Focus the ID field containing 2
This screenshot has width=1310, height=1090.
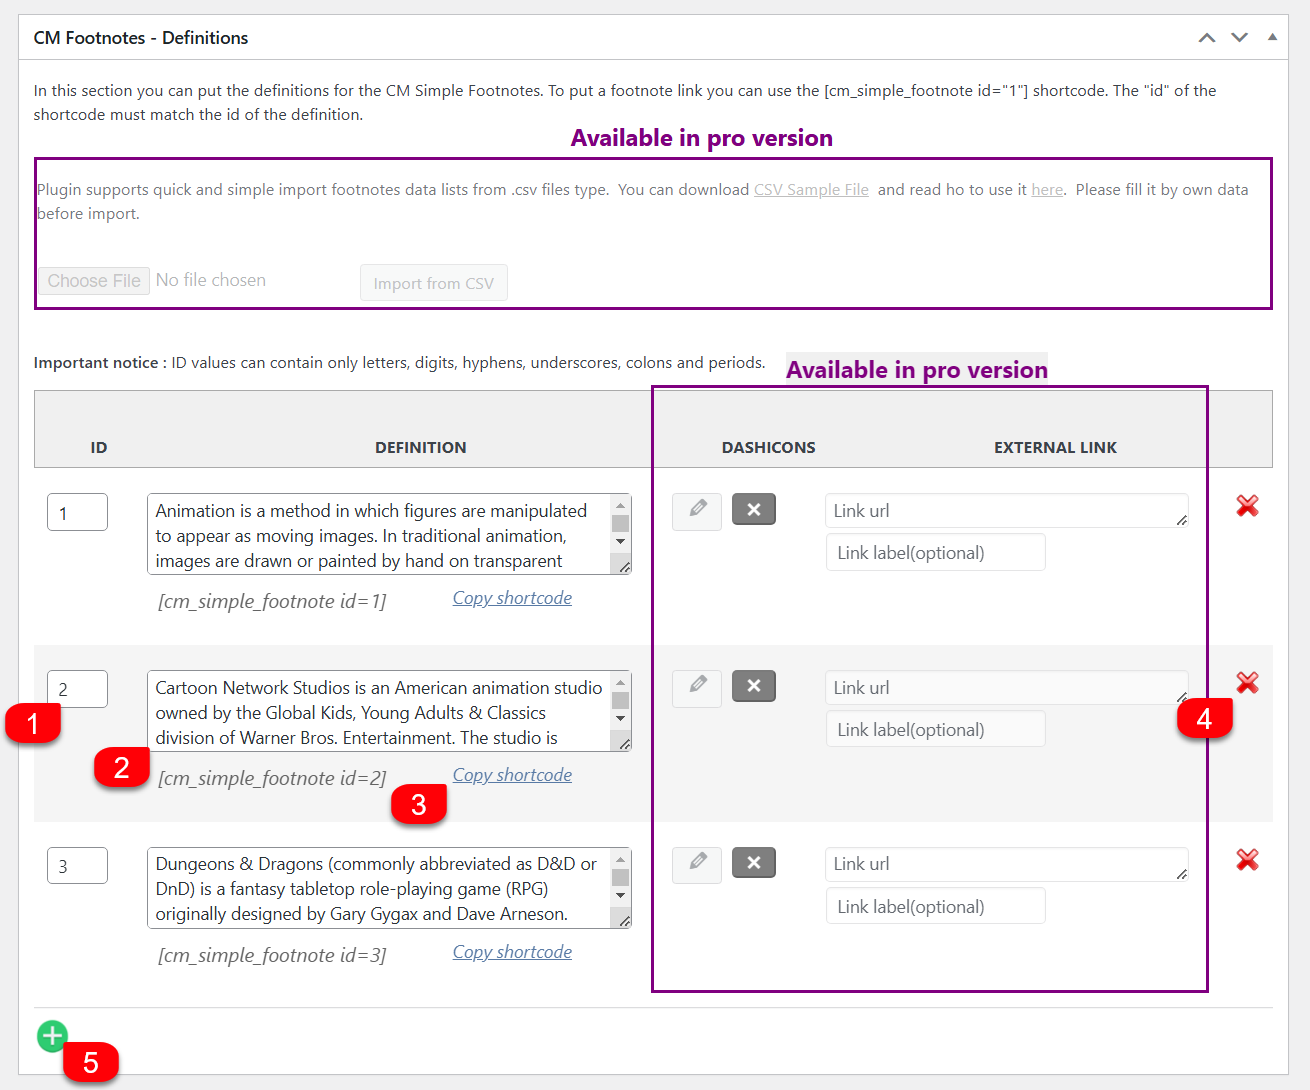[x=77, y=689]
